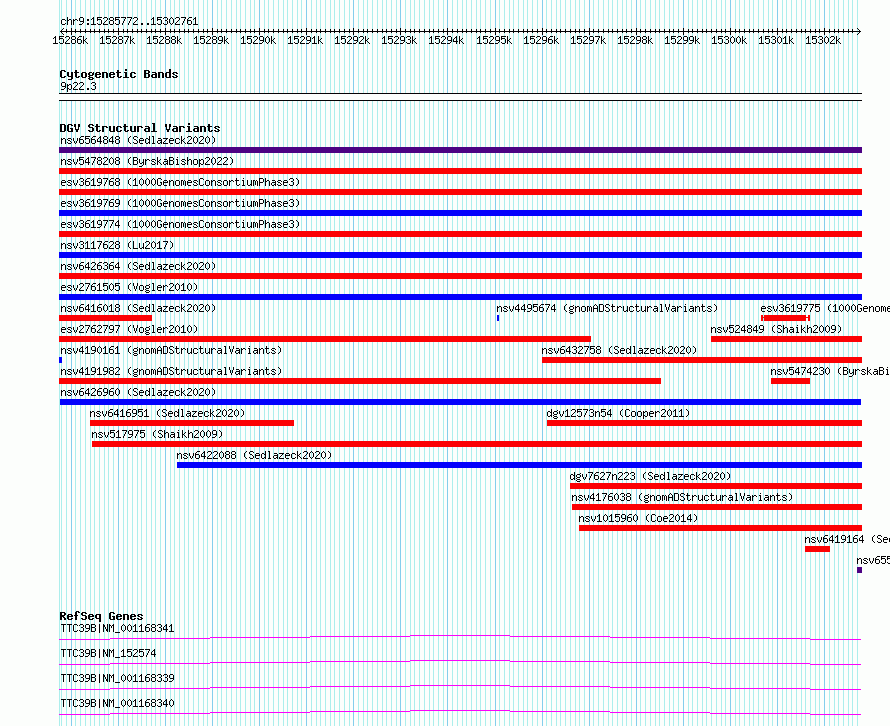Click the 15294k ruler tick label
The width and height of the screenshot is (890, 726).
click(446, 40)
